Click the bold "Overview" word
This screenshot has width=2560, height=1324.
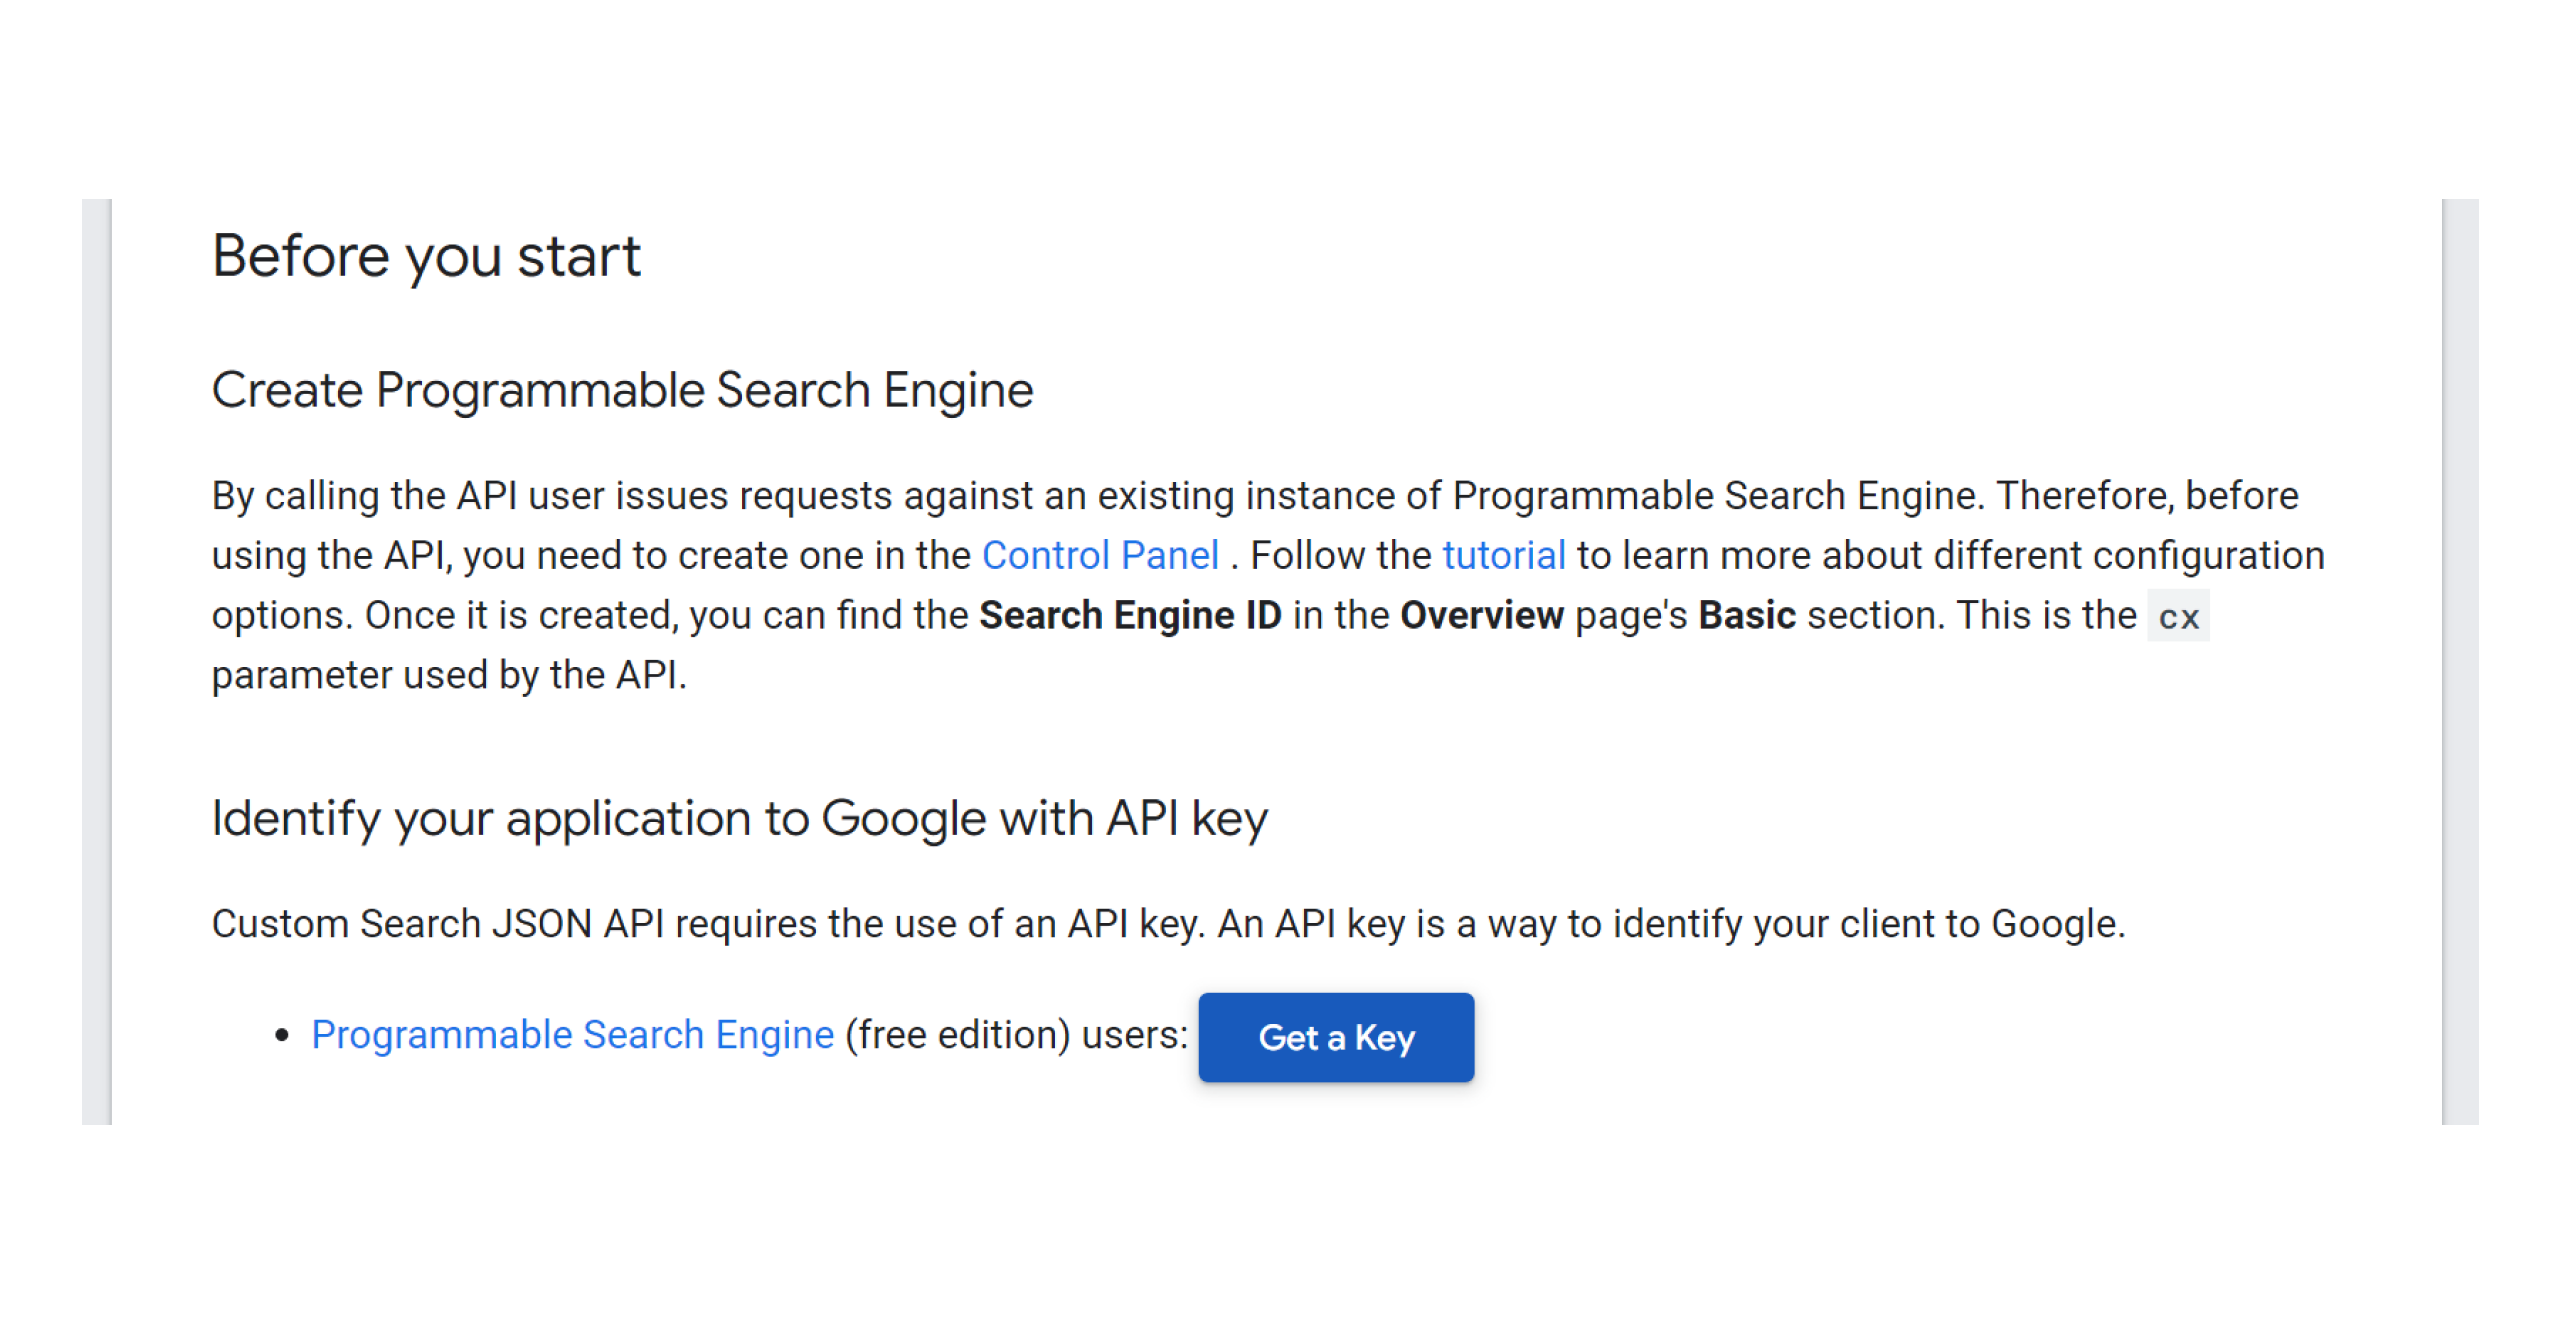coord(1481,615)
